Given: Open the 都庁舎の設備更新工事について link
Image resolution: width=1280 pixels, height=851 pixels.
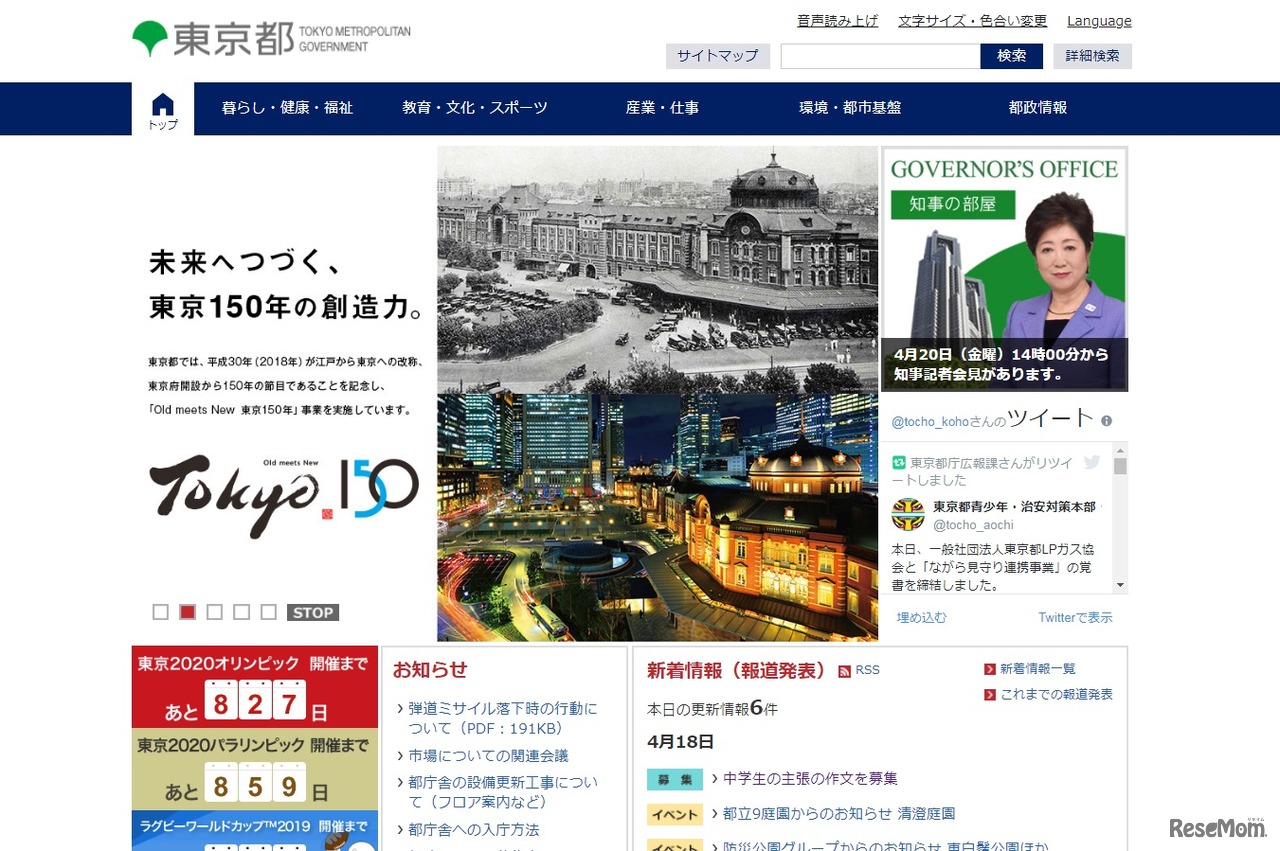Looking at the screenshot, I should click(502, 792).
